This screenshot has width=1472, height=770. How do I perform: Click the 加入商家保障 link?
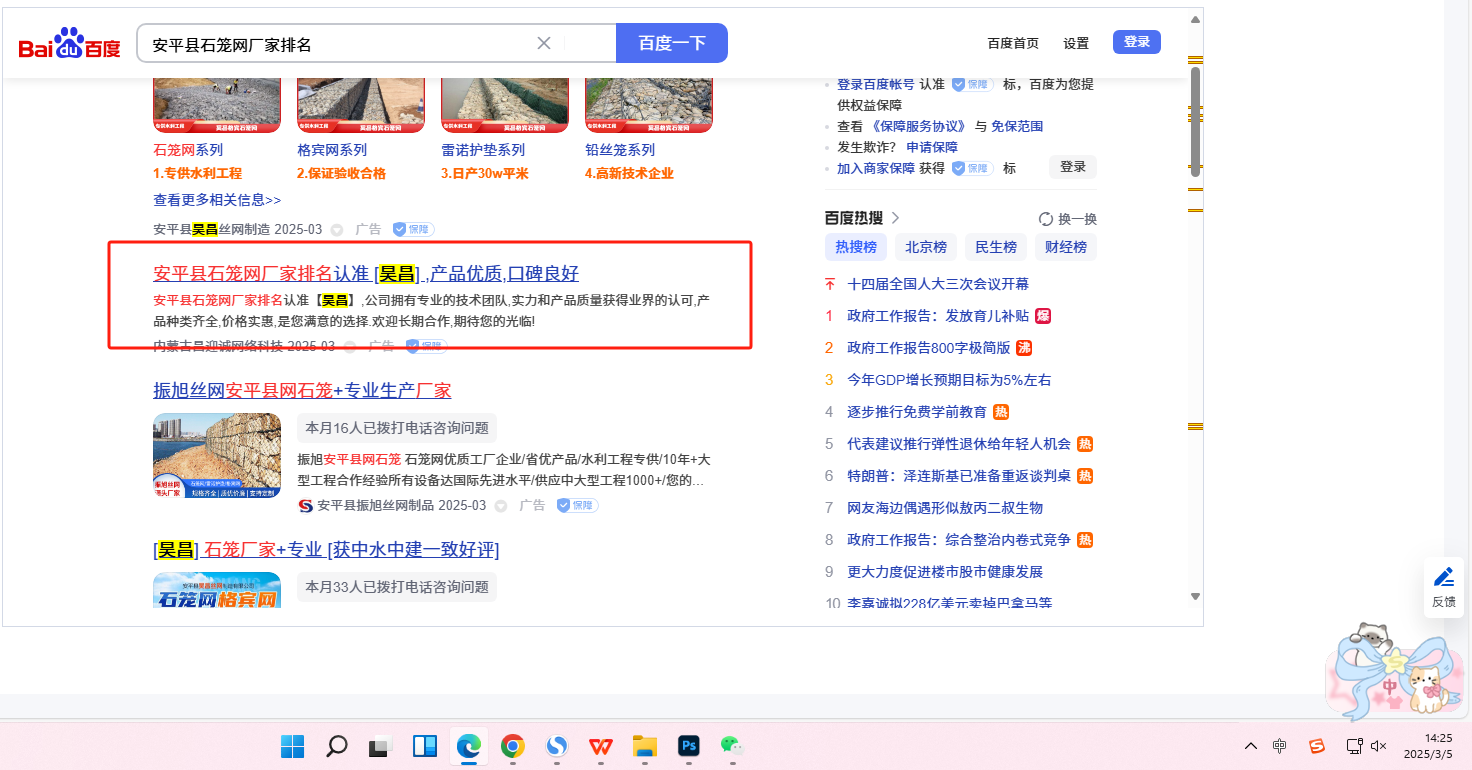tap(876, 168)
